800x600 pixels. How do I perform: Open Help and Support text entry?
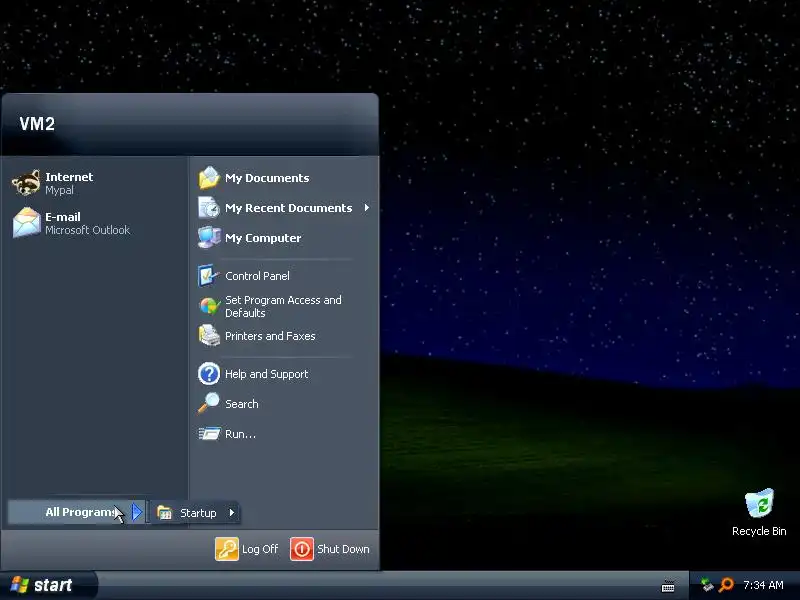(266, 374)
